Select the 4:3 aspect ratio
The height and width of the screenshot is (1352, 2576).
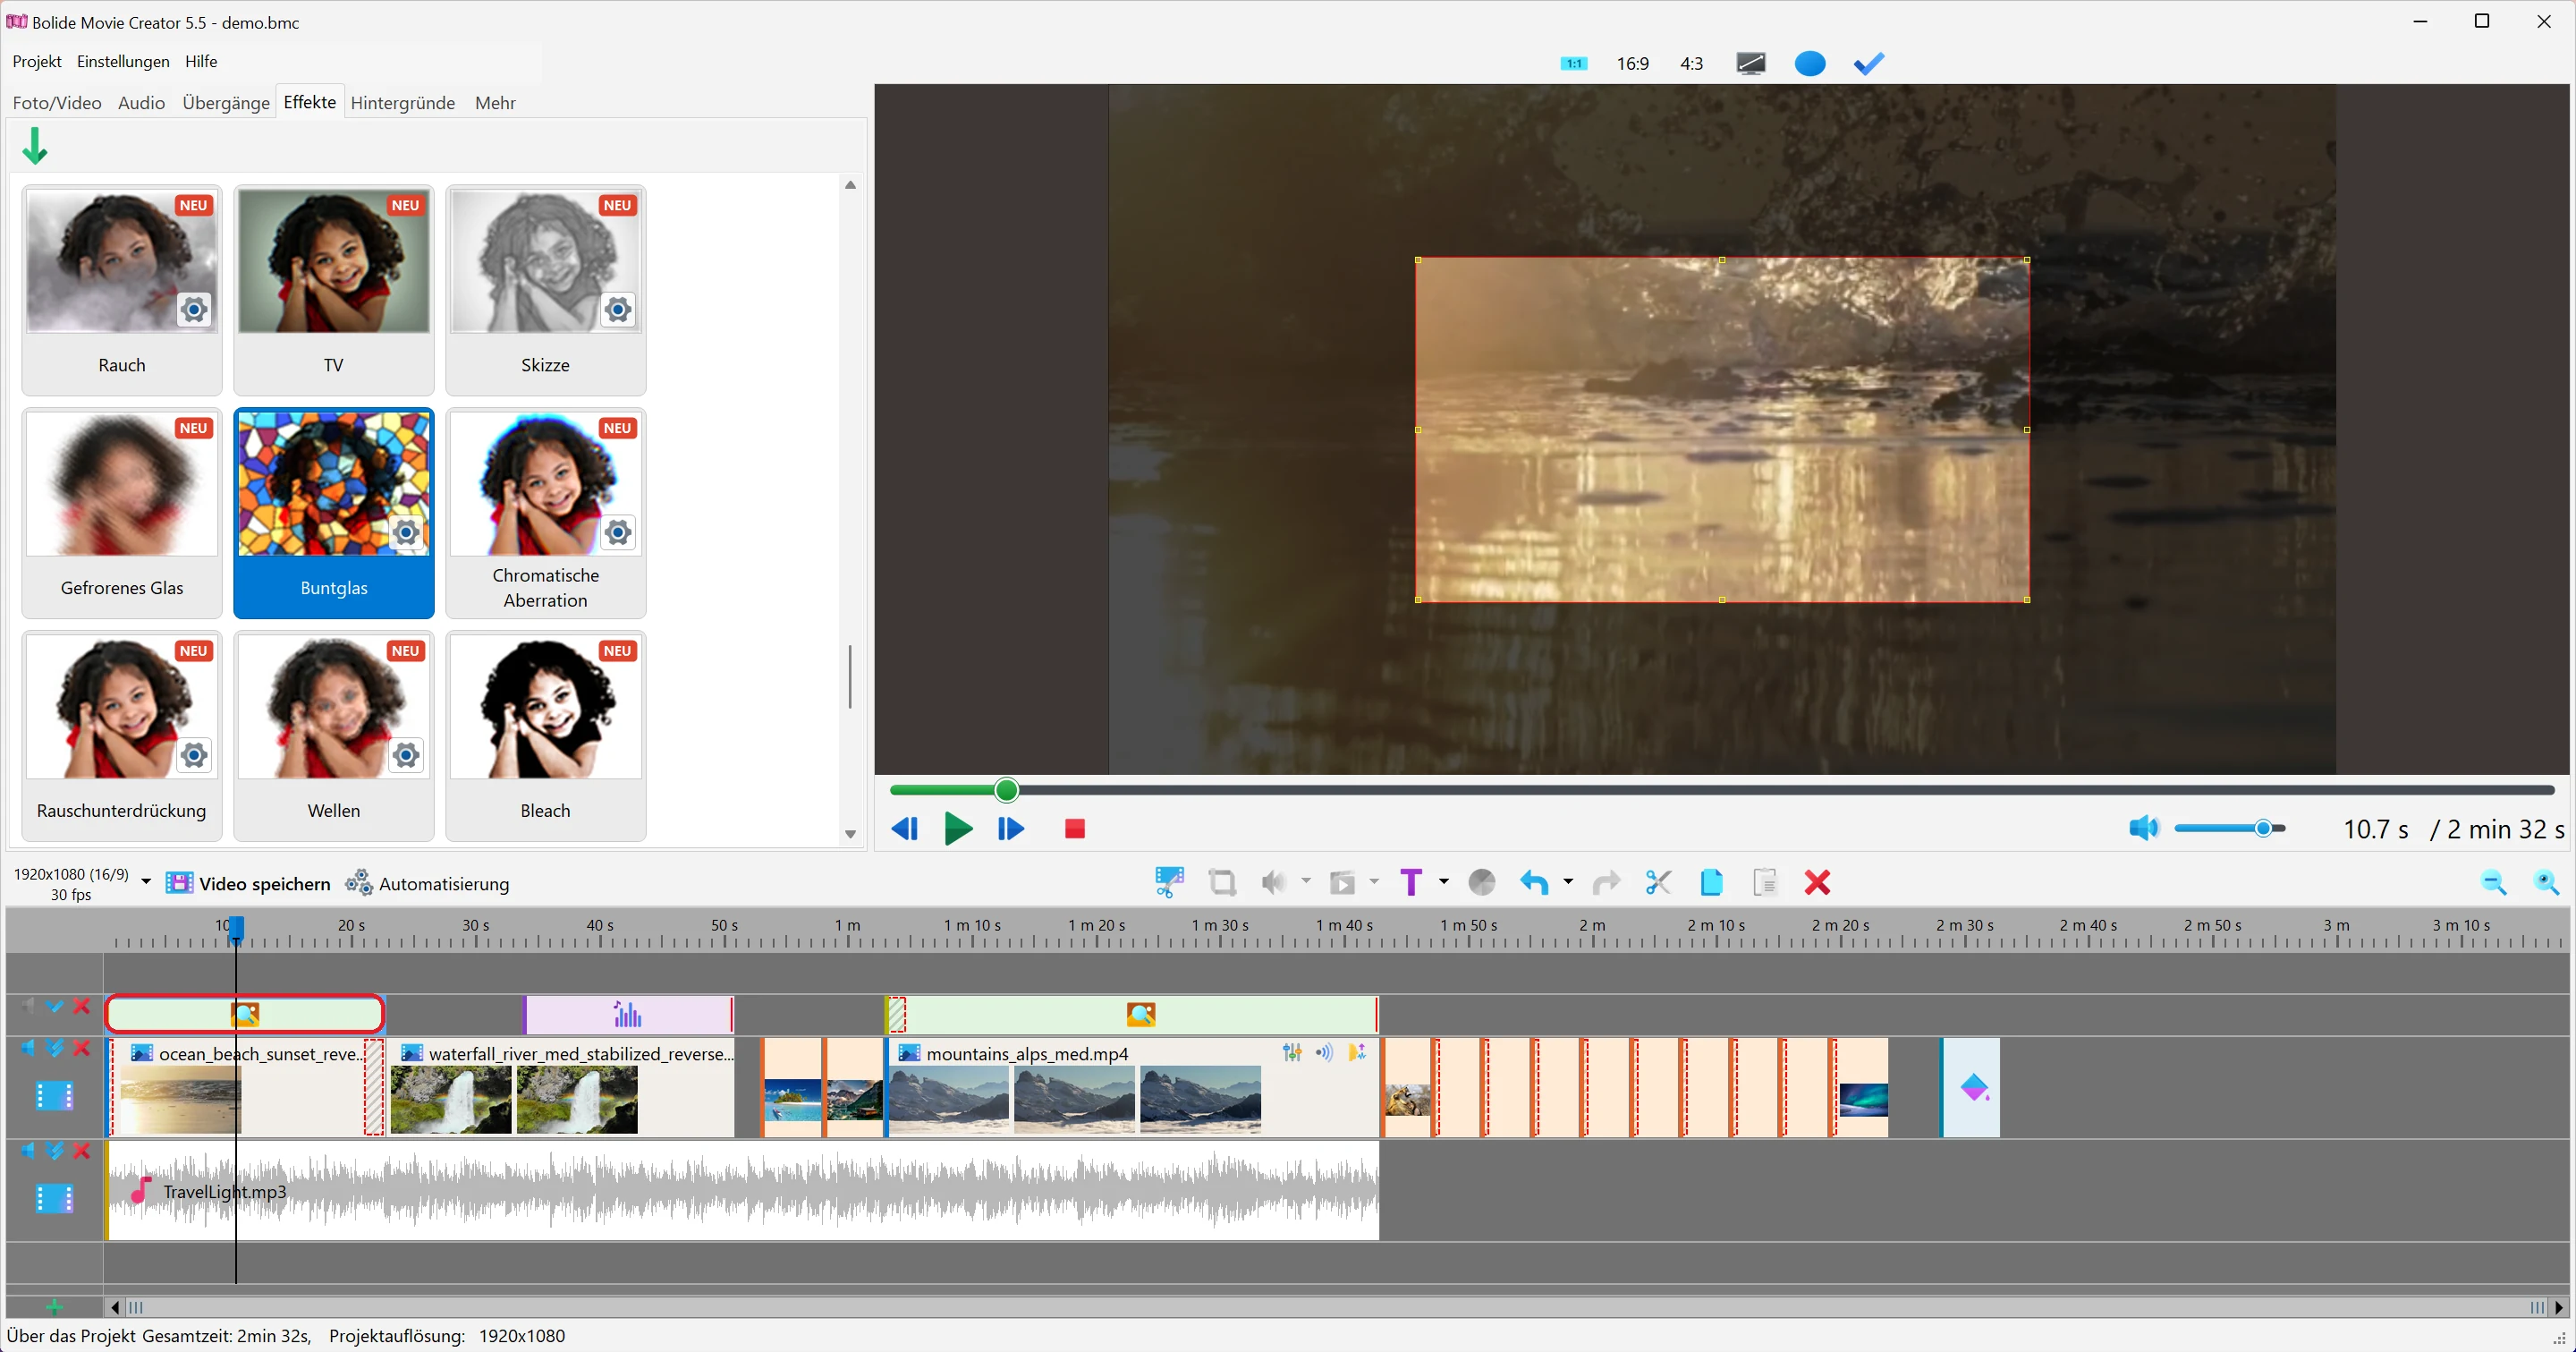pos(1691,64)
